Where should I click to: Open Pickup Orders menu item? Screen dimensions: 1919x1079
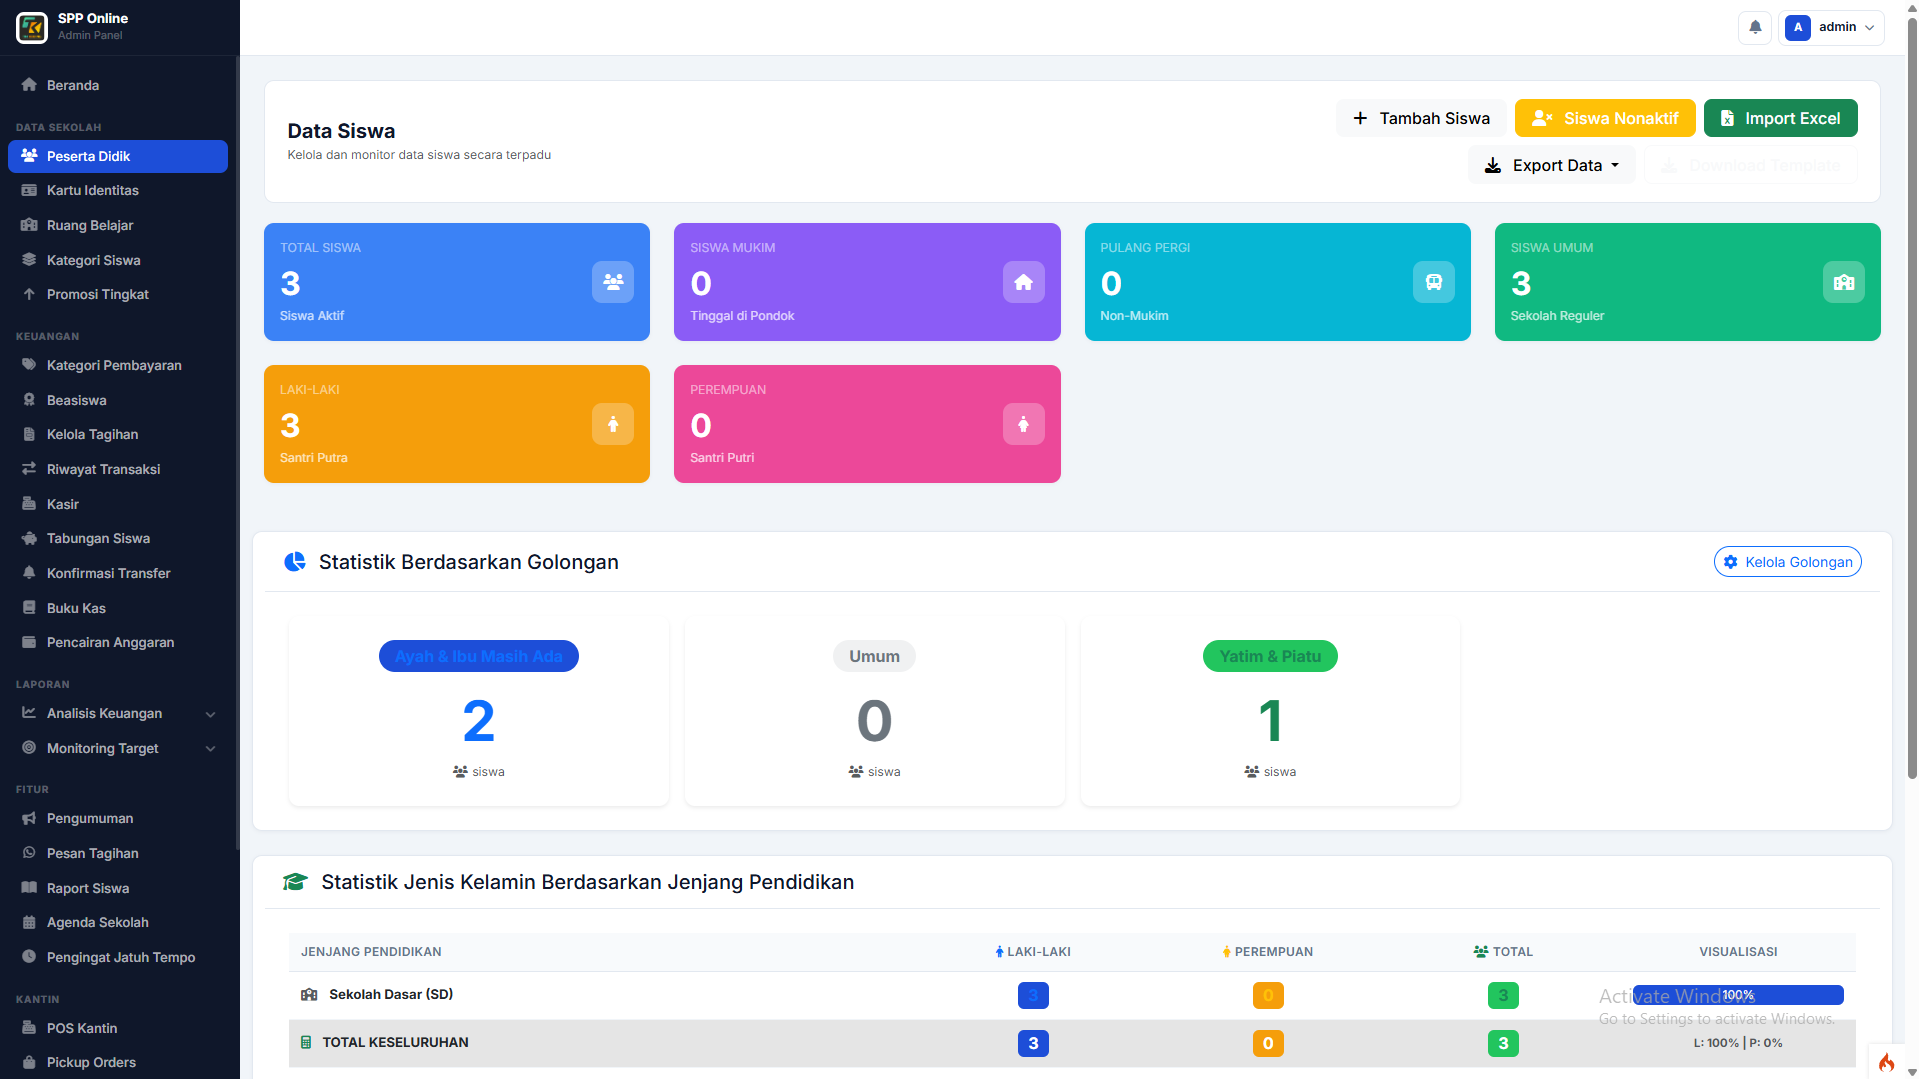pos(118,1062)
